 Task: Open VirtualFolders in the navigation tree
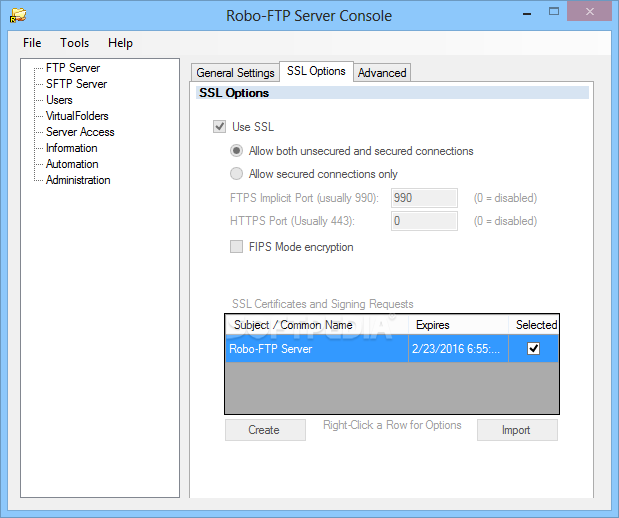point(77,116)
